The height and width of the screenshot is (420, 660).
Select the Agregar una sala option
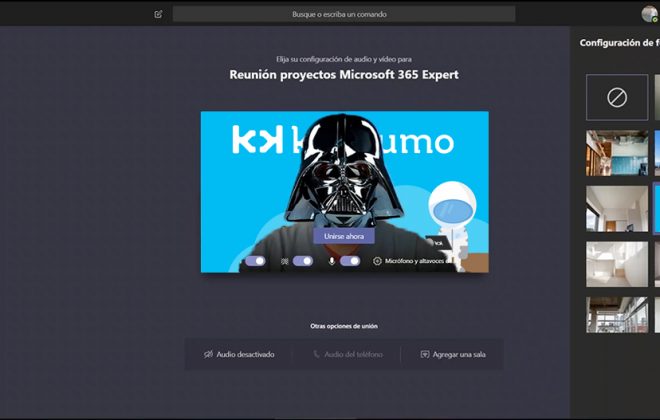click(453, 354)
